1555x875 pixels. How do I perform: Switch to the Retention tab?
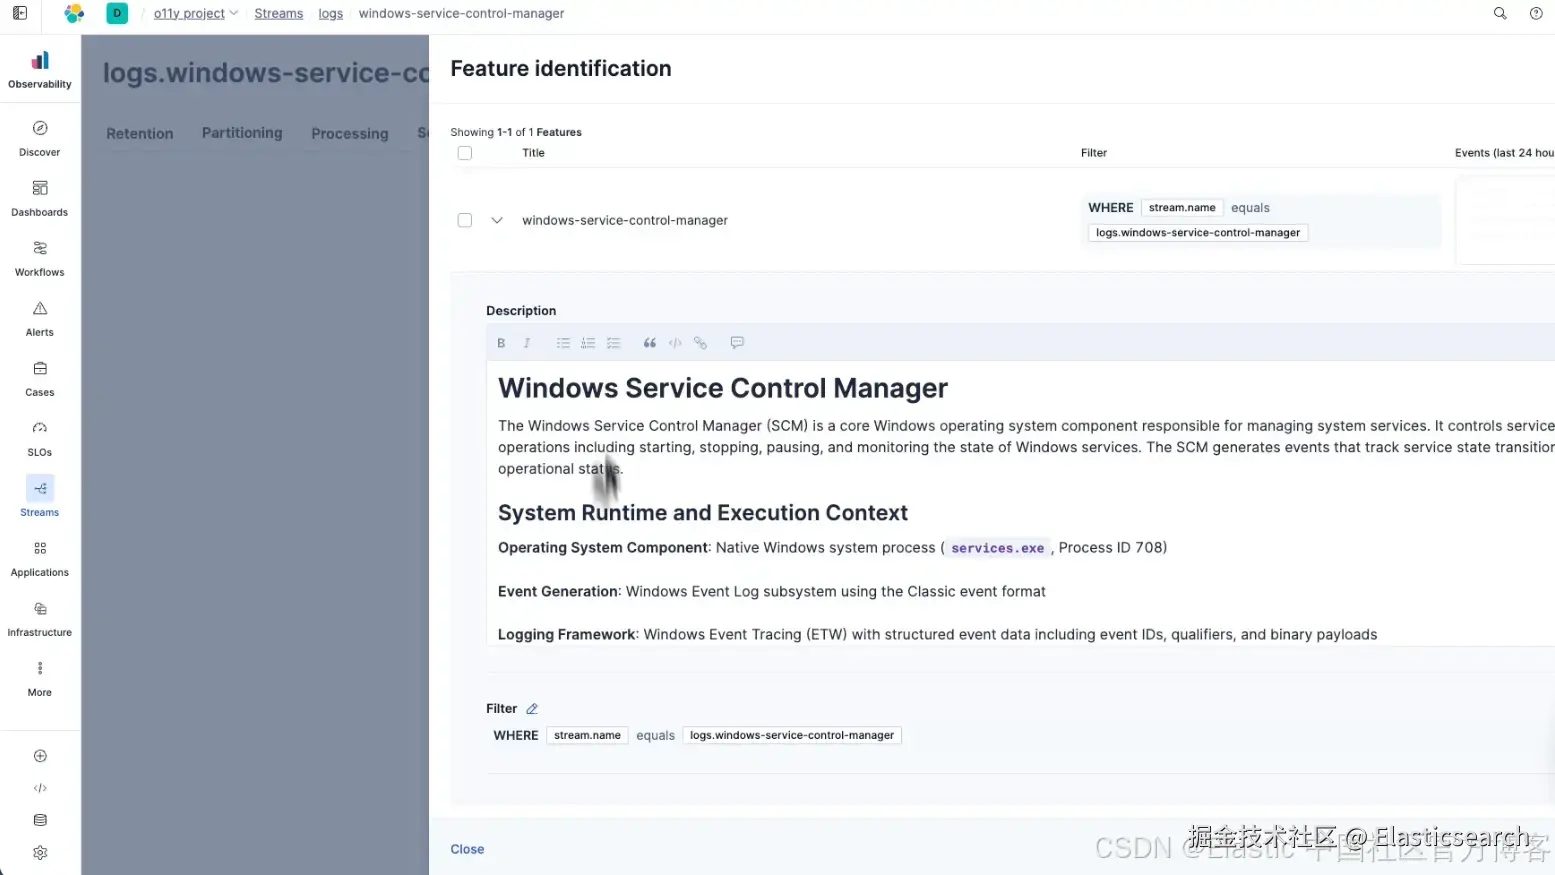click(x=140, y=134)
